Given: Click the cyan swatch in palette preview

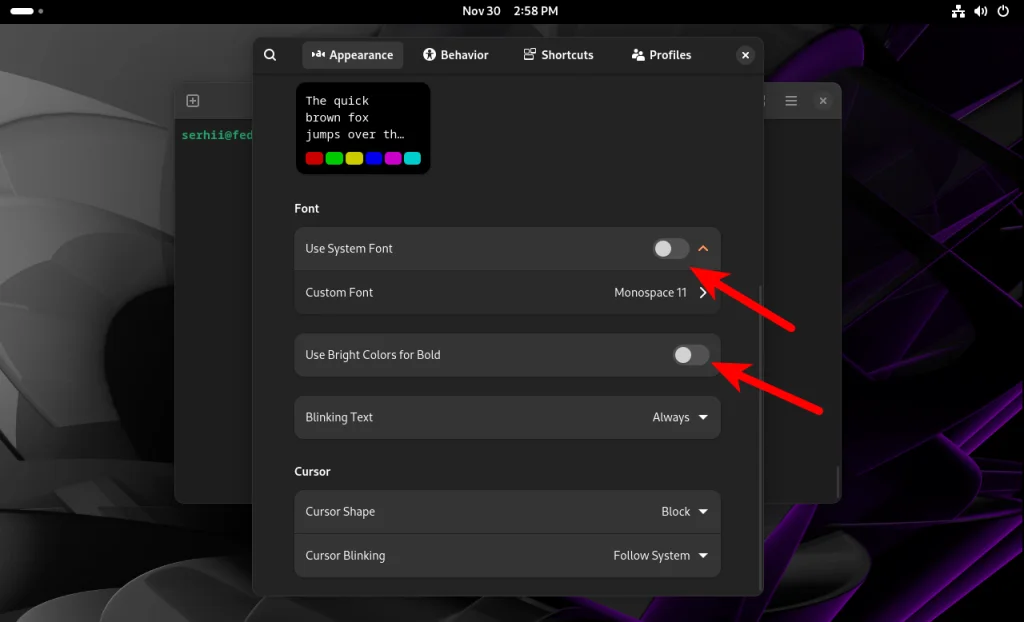Looking at the screenshot, I should pyautogui.click(x=412, y=158).
